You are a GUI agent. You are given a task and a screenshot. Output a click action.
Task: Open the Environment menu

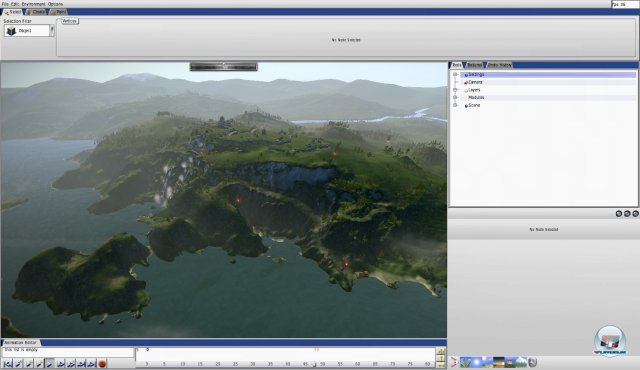(33, 4)
